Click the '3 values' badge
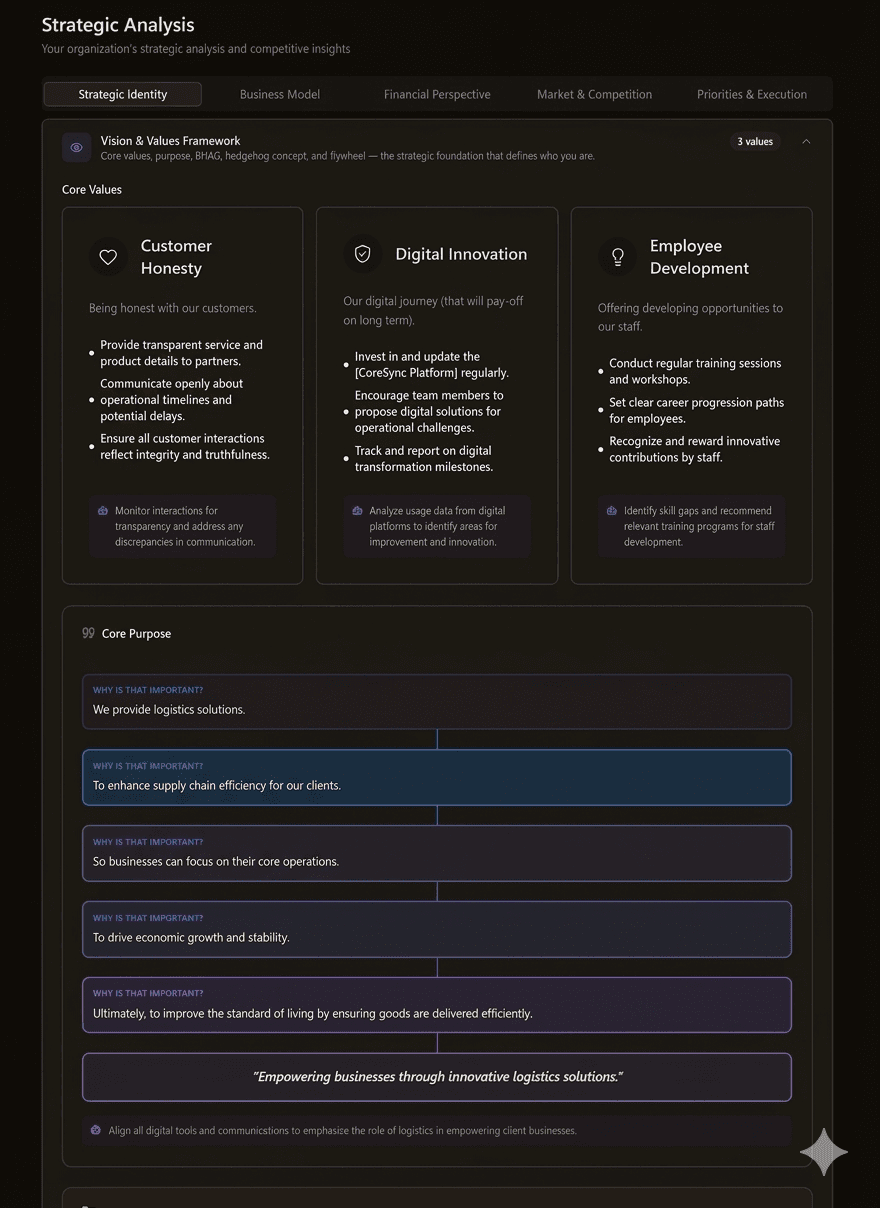Image resolution: width=880 pixels, height=1208 pixels. tap(755, 142)
